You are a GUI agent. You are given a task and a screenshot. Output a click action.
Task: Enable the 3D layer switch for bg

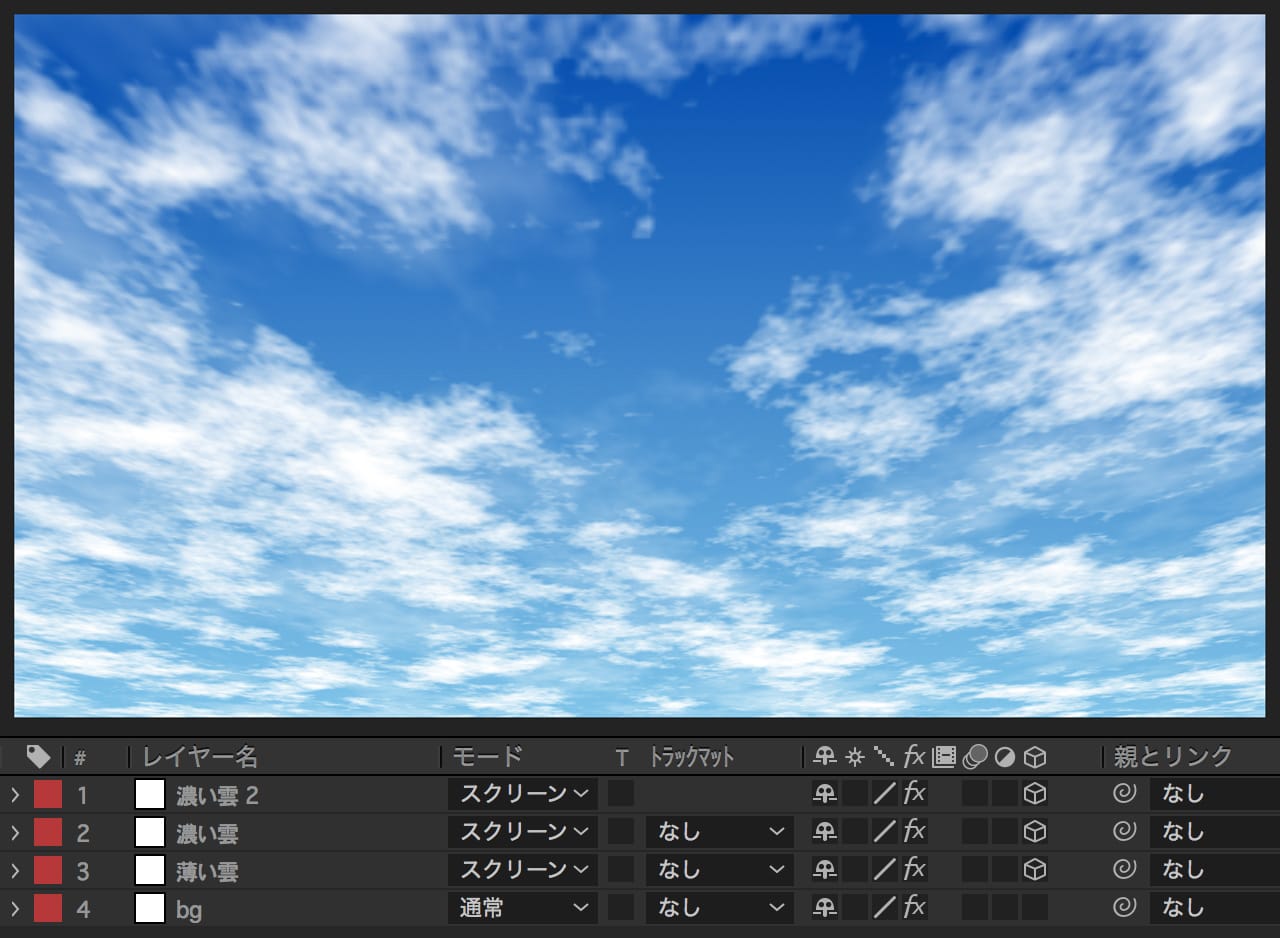(1035, 908)
